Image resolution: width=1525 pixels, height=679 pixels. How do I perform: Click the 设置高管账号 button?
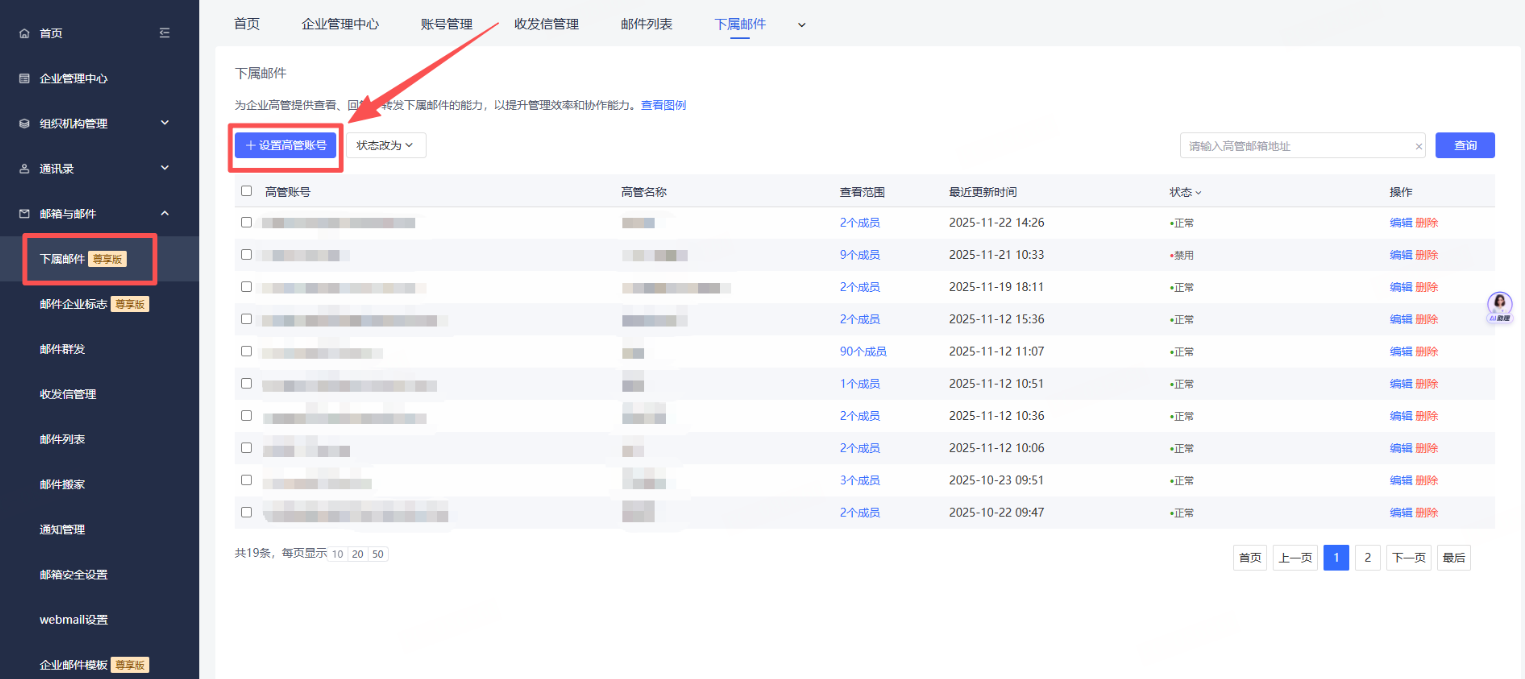[286, 145]
